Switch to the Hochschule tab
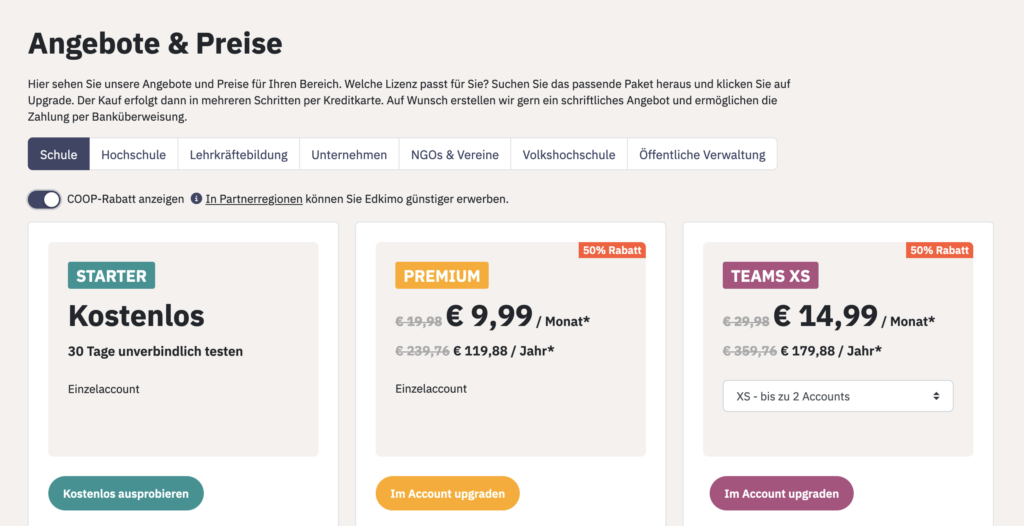Viewport: 1024px width, 526px height. tap(134, 155)
